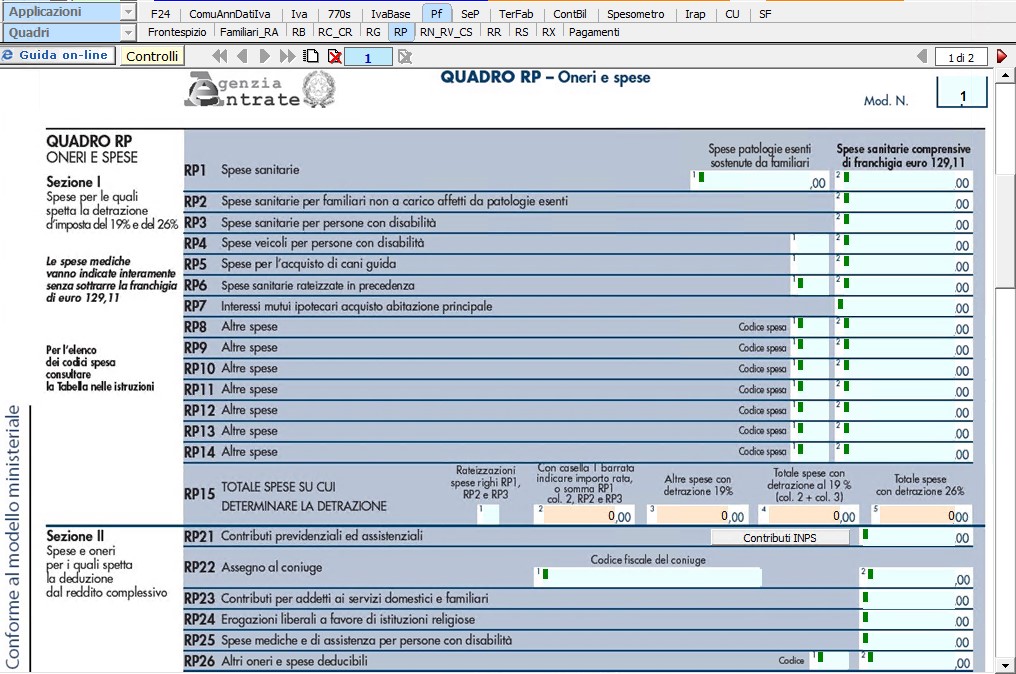Go to previous module with single left arrow
Image resolution: width=1016 pixels, height=674 pixels.
(242, 56)
